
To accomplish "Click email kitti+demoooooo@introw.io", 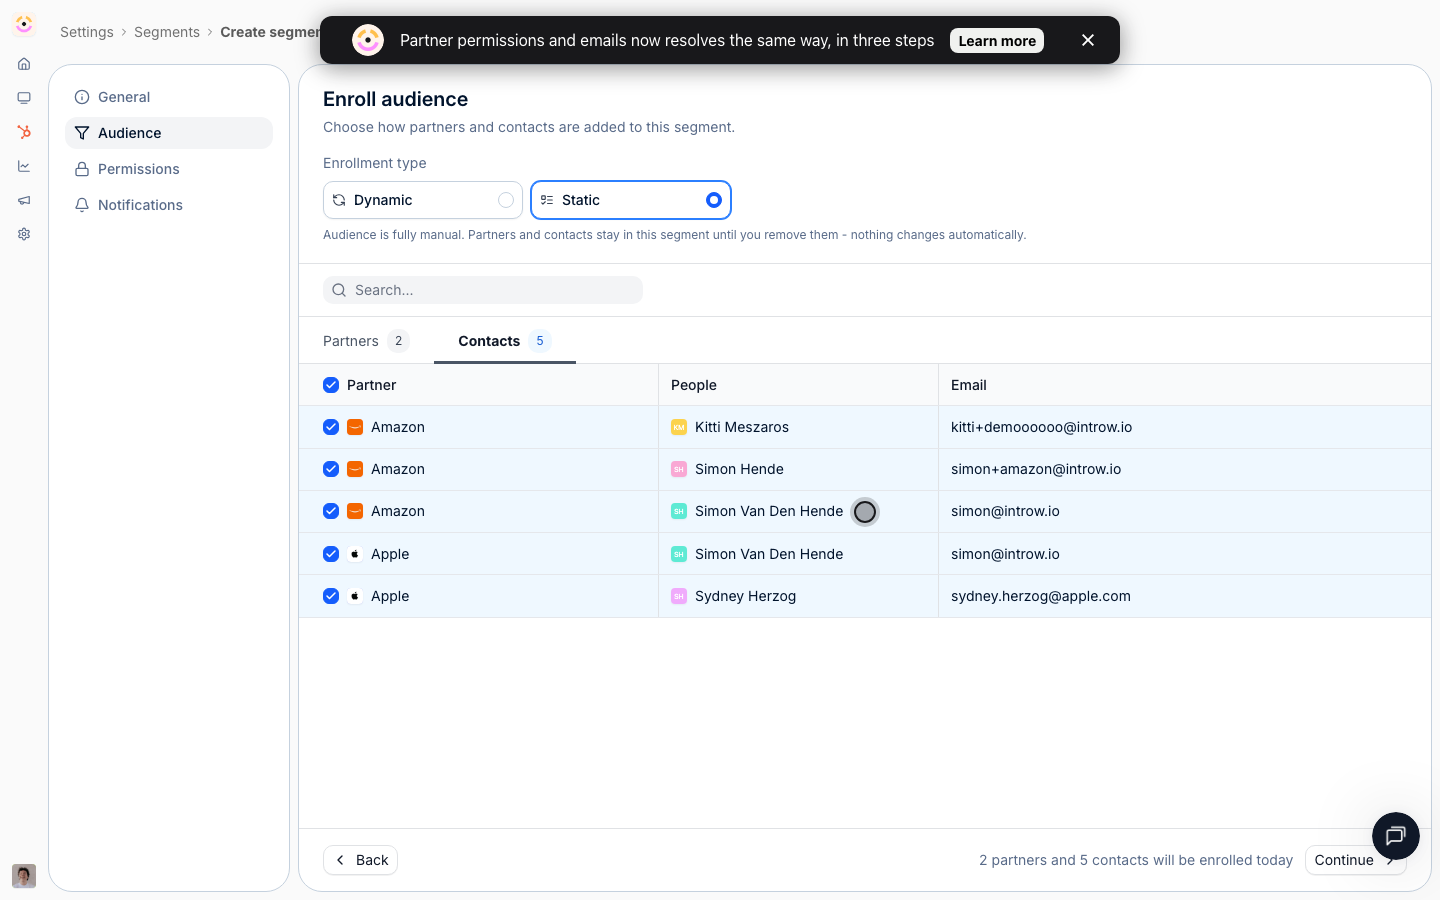I will point(1041,427).
